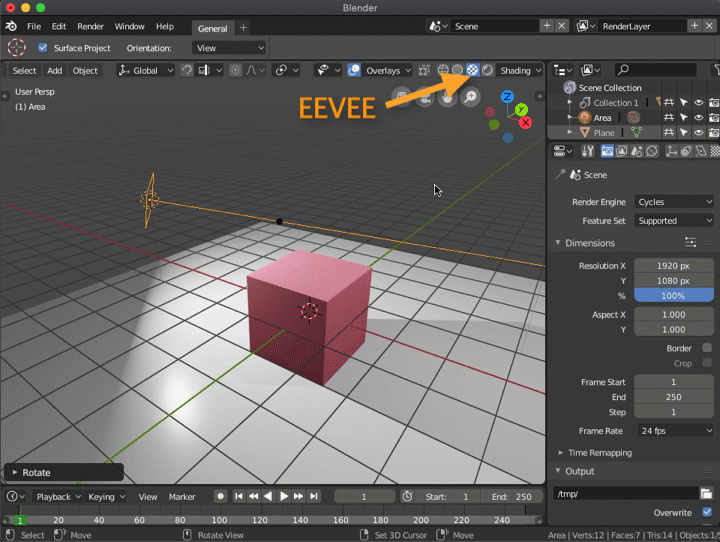Viewport: 720px width, 542px height.
Task: Open the Window menu
Action: click(129, 26)
